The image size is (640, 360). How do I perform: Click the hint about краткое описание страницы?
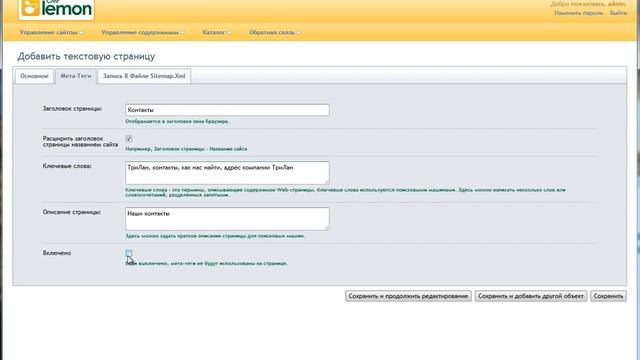point(215,236)
